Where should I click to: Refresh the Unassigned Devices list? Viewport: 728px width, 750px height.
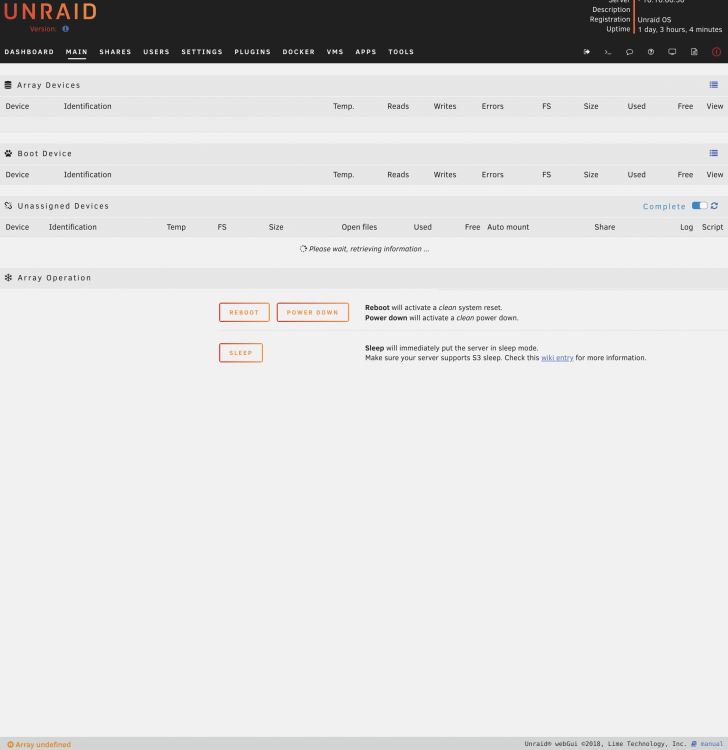(x=715, y=206)
